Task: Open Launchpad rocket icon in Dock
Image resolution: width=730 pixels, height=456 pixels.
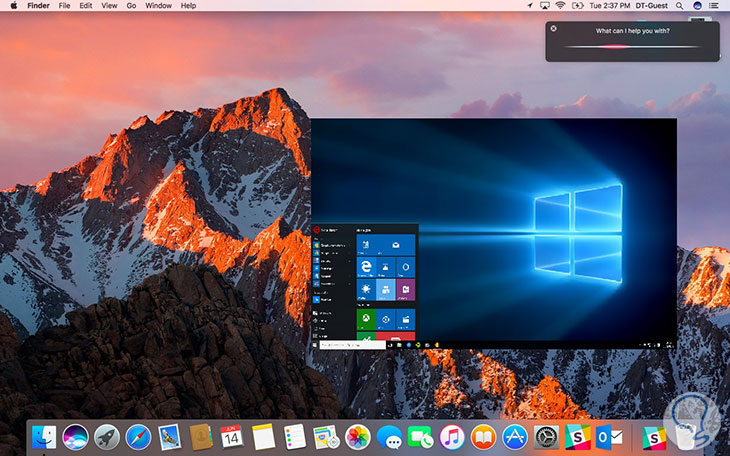Action: pyautogui.click(x=107, y=437)
